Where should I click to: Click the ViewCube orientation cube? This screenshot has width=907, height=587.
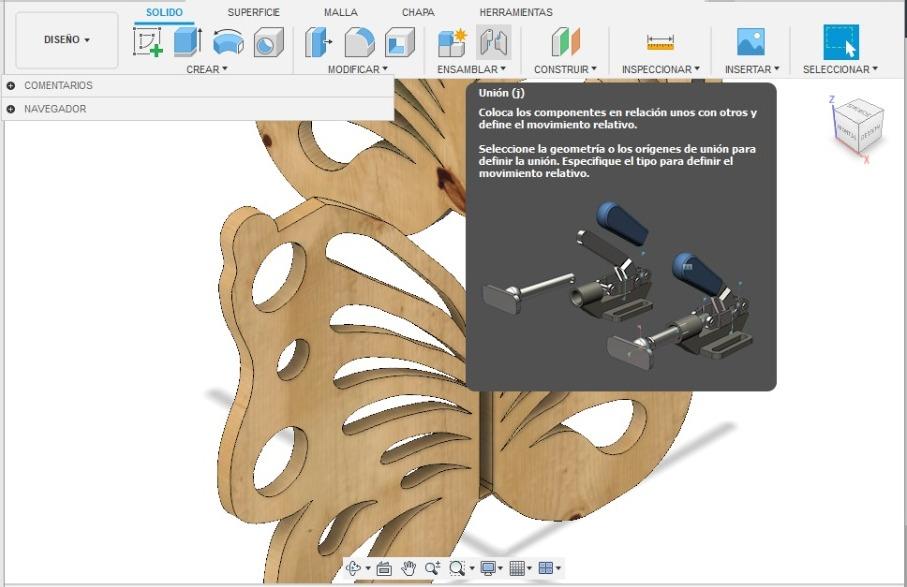[x=858, y=123]
